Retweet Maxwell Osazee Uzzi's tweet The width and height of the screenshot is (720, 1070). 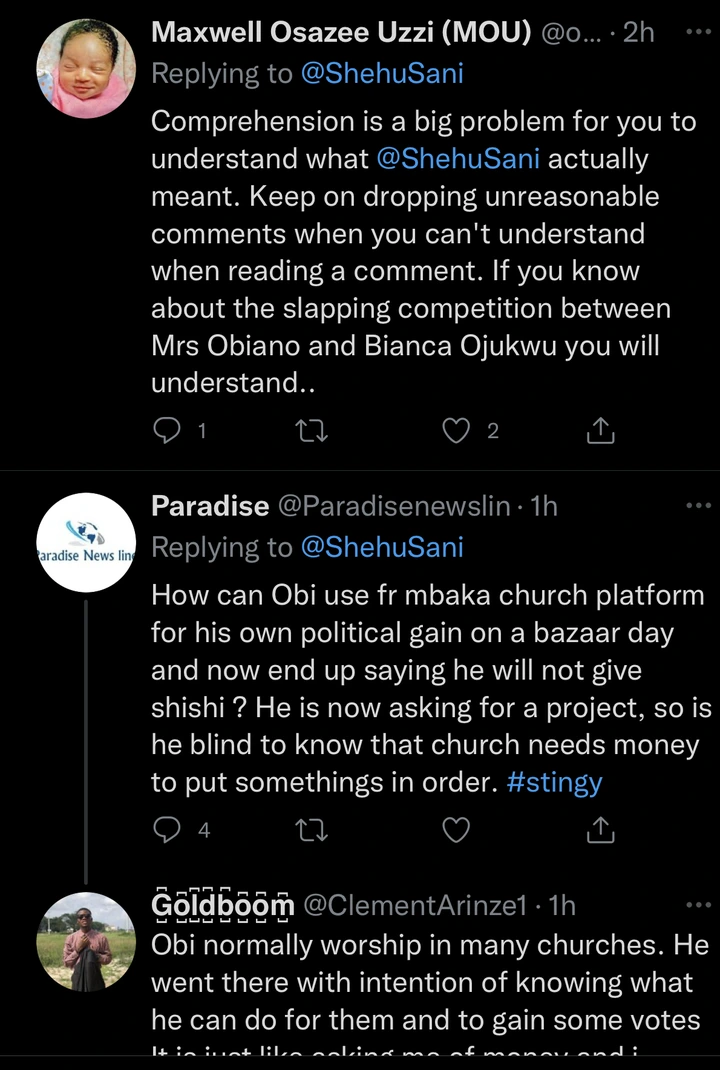313,431
